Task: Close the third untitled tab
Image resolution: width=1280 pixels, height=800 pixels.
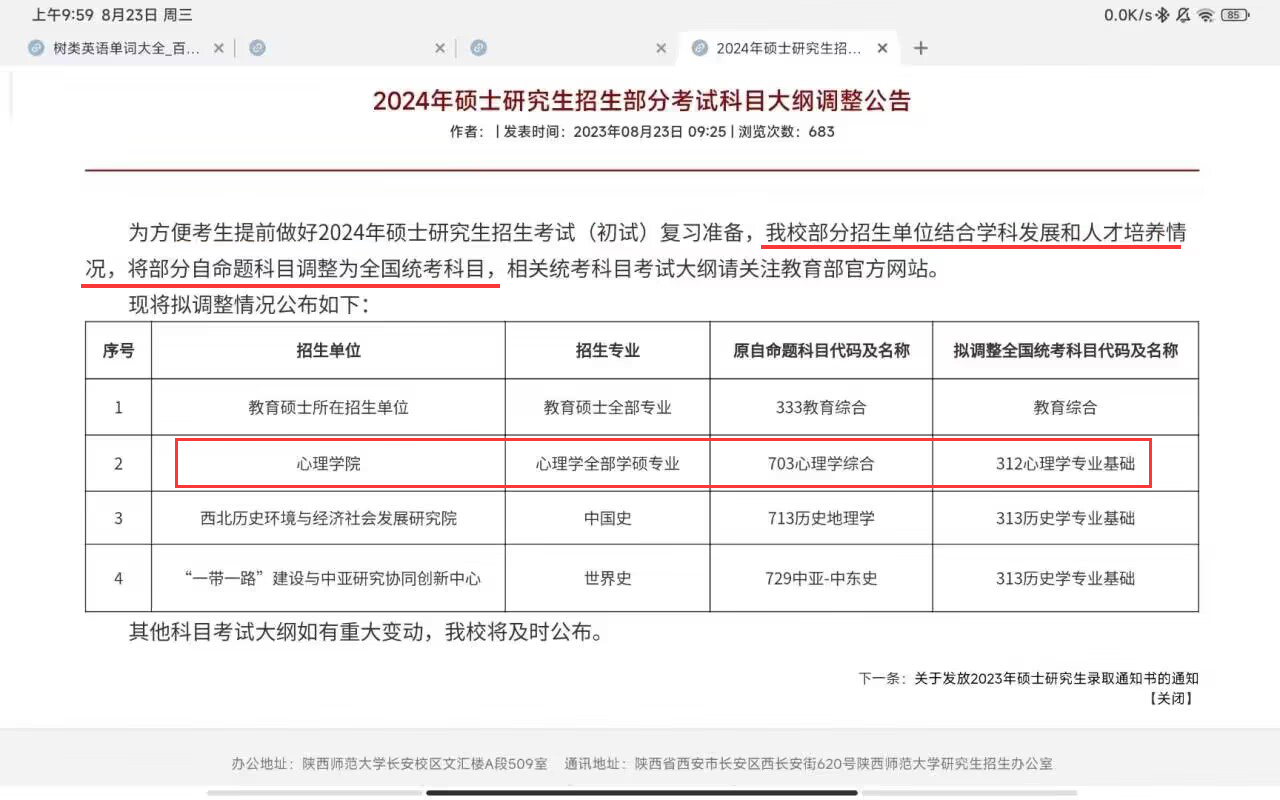Action: pyautogui.click(x=661, y=48)
